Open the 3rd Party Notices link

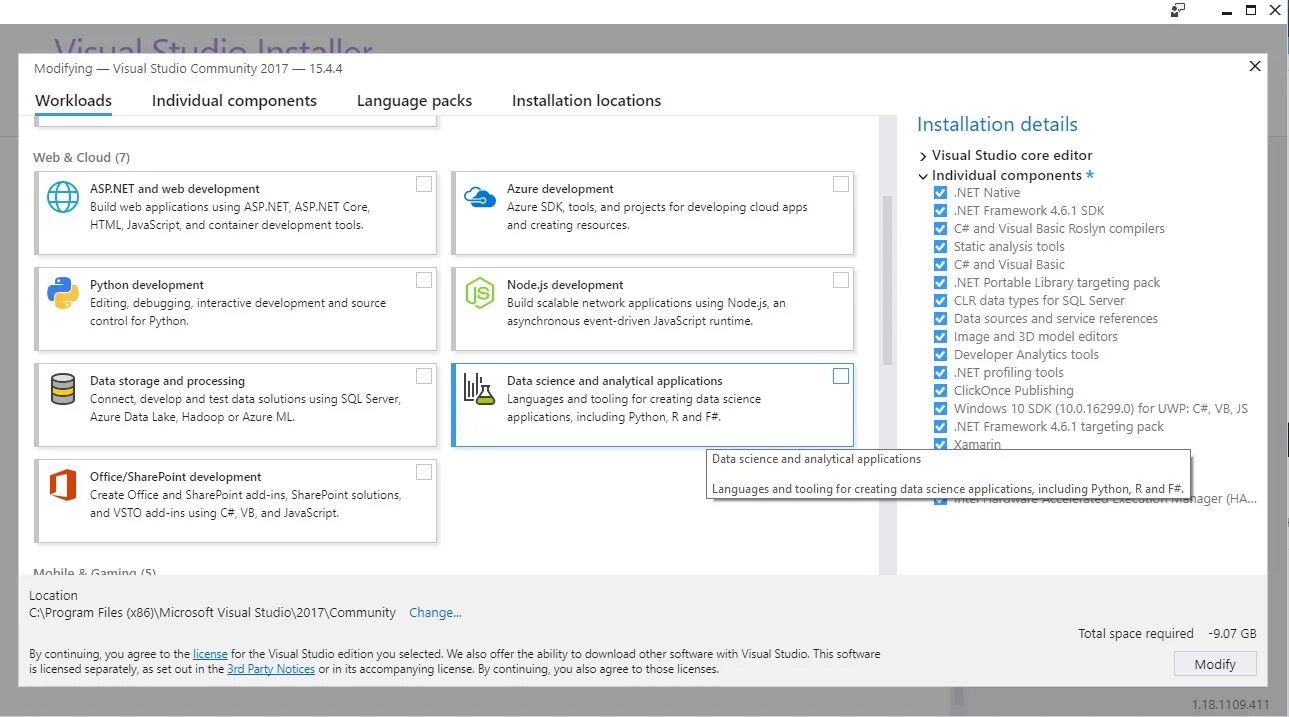click(x=271, y=669)
